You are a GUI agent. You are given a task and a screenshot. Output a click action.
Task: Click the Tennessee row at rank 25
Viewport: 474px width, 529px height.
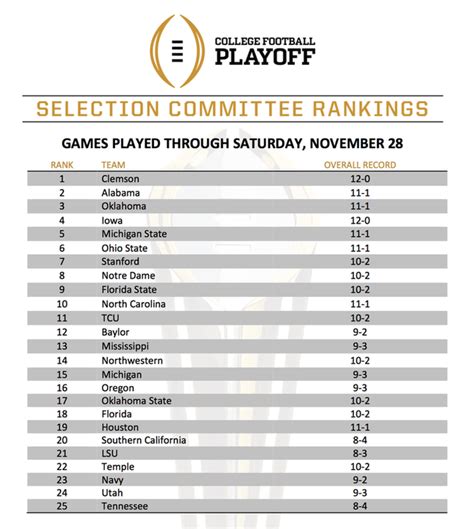coord(238,506)
